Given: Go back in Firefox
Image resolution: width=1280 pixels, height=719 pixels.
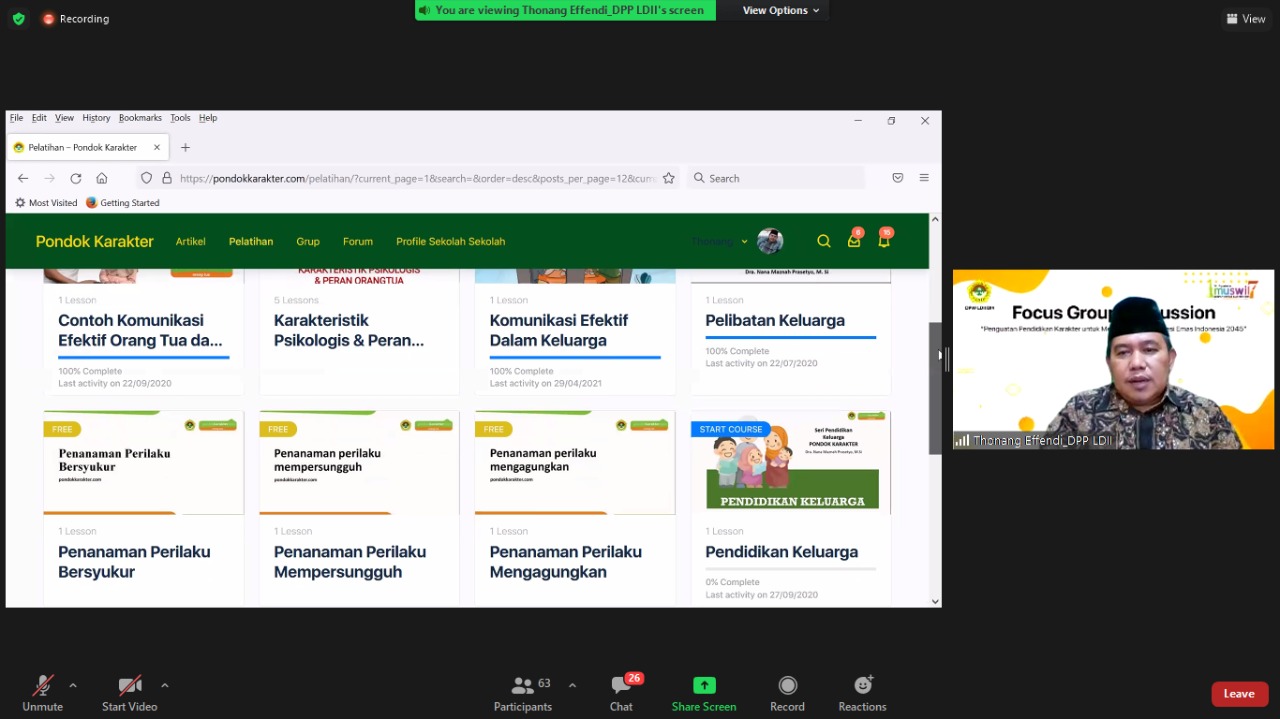Looking at the screenshot, I should pyautogui.click(x=23, y=178).
